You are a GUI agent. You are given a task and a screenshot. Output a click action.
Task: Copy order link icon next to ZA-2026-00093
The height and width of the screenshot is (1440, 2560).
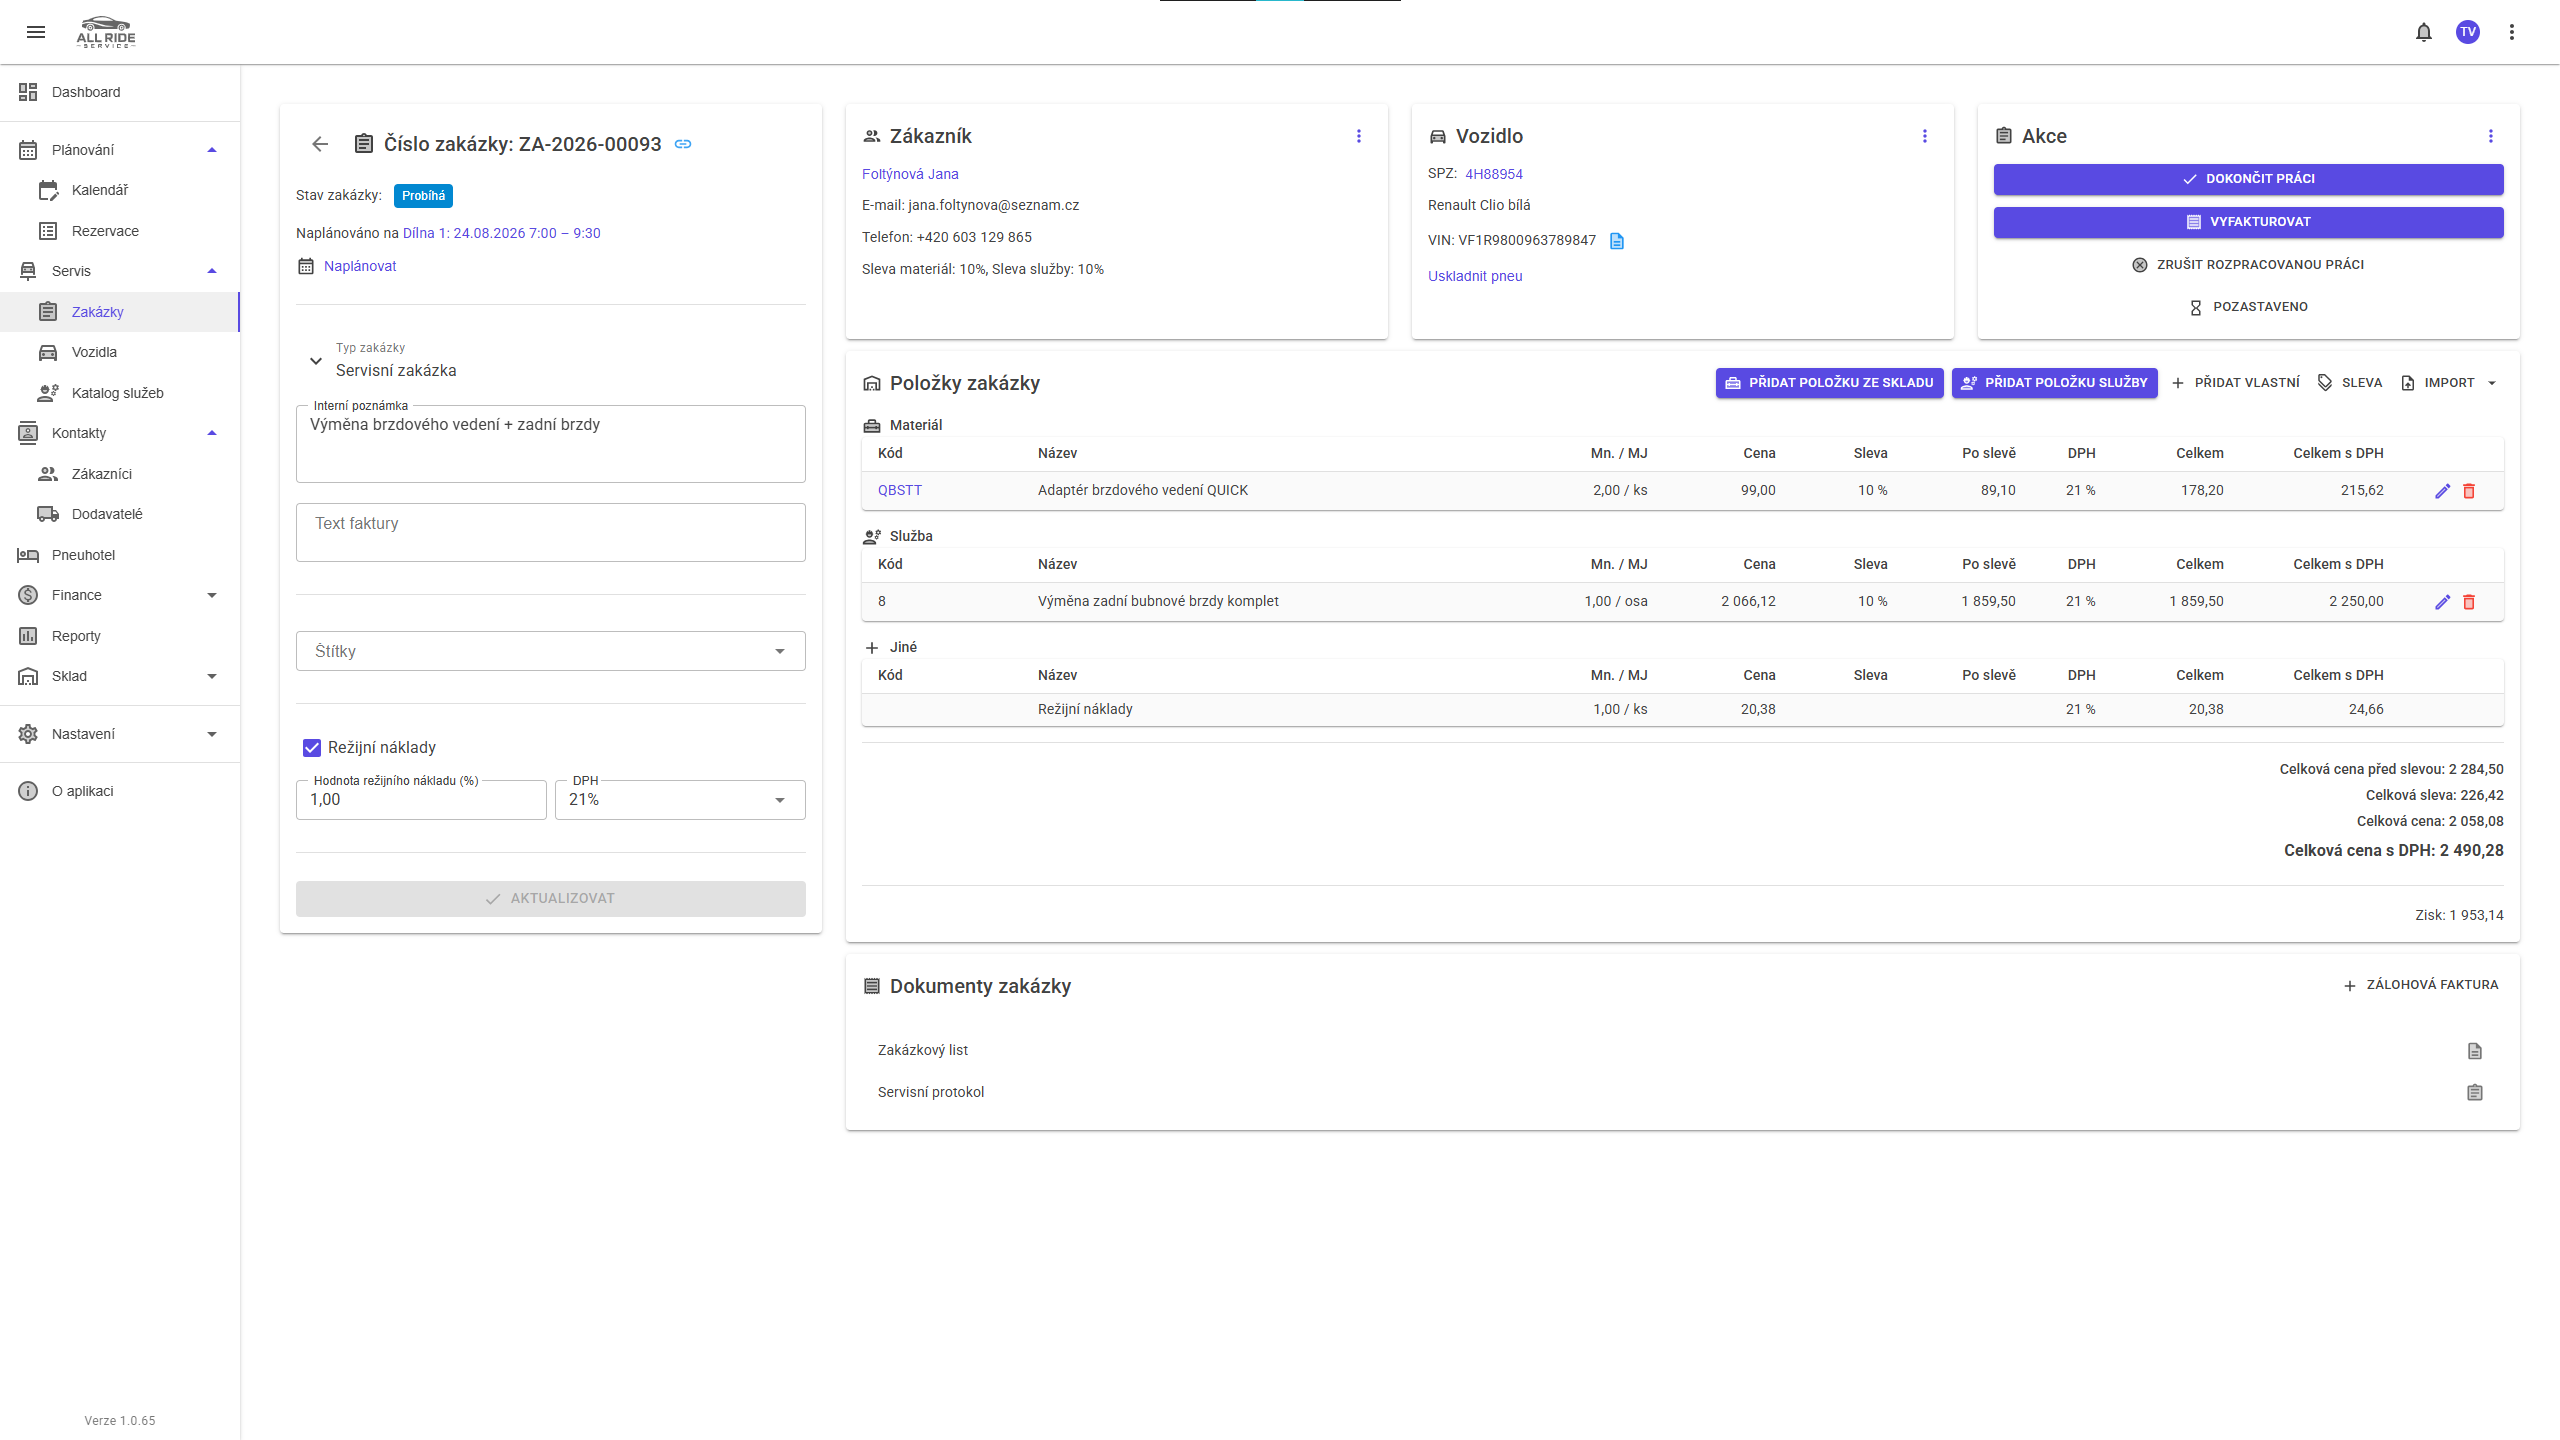(683, 144)
